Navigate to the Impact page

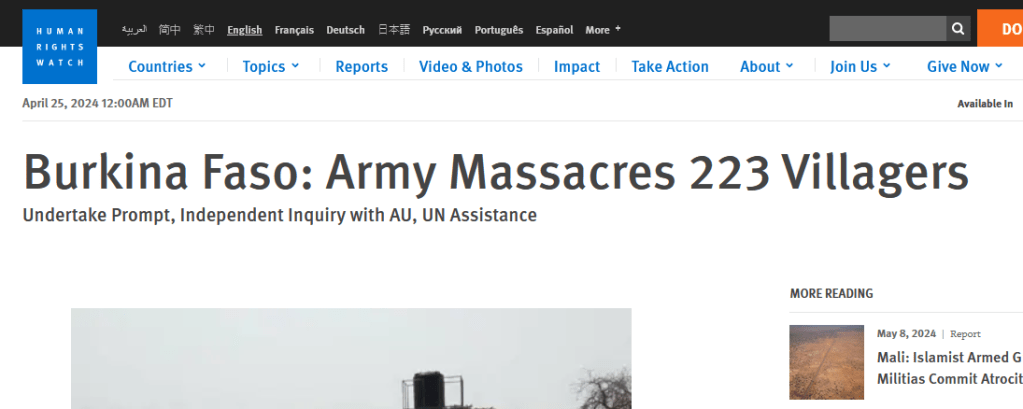577,67
